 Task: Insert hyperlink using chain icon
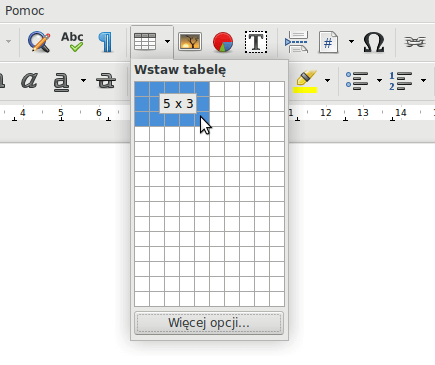(415, 42)
